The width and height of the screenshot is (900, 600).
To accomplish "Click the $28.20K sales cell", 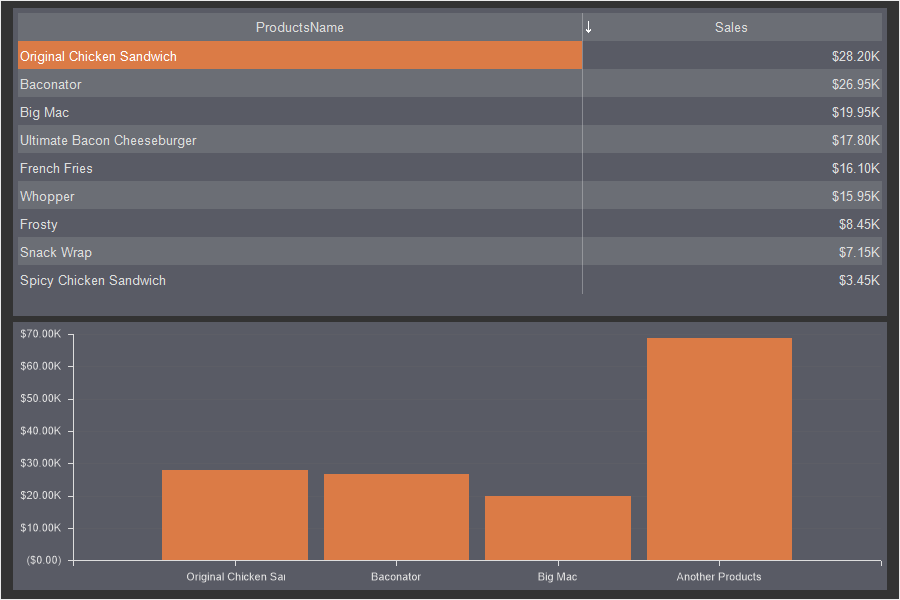I will click(855, 56).
